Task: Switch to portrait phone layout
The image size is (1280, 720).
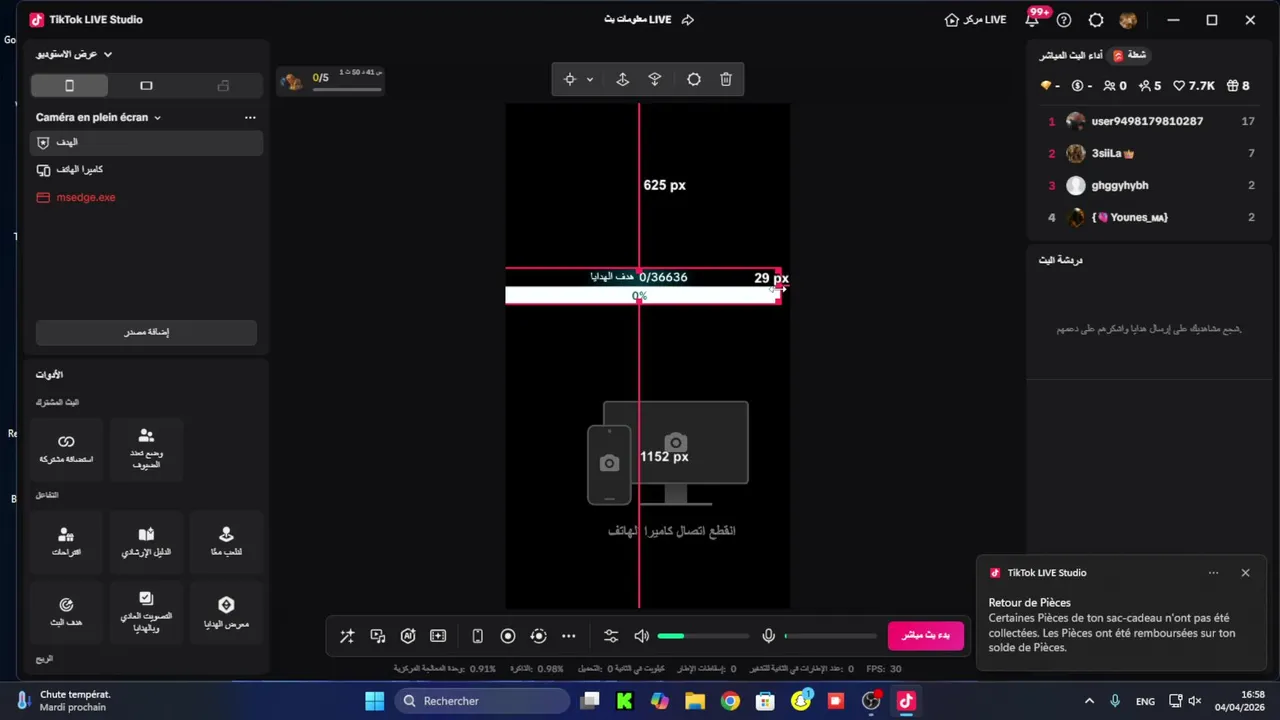Action: [69, 86]
